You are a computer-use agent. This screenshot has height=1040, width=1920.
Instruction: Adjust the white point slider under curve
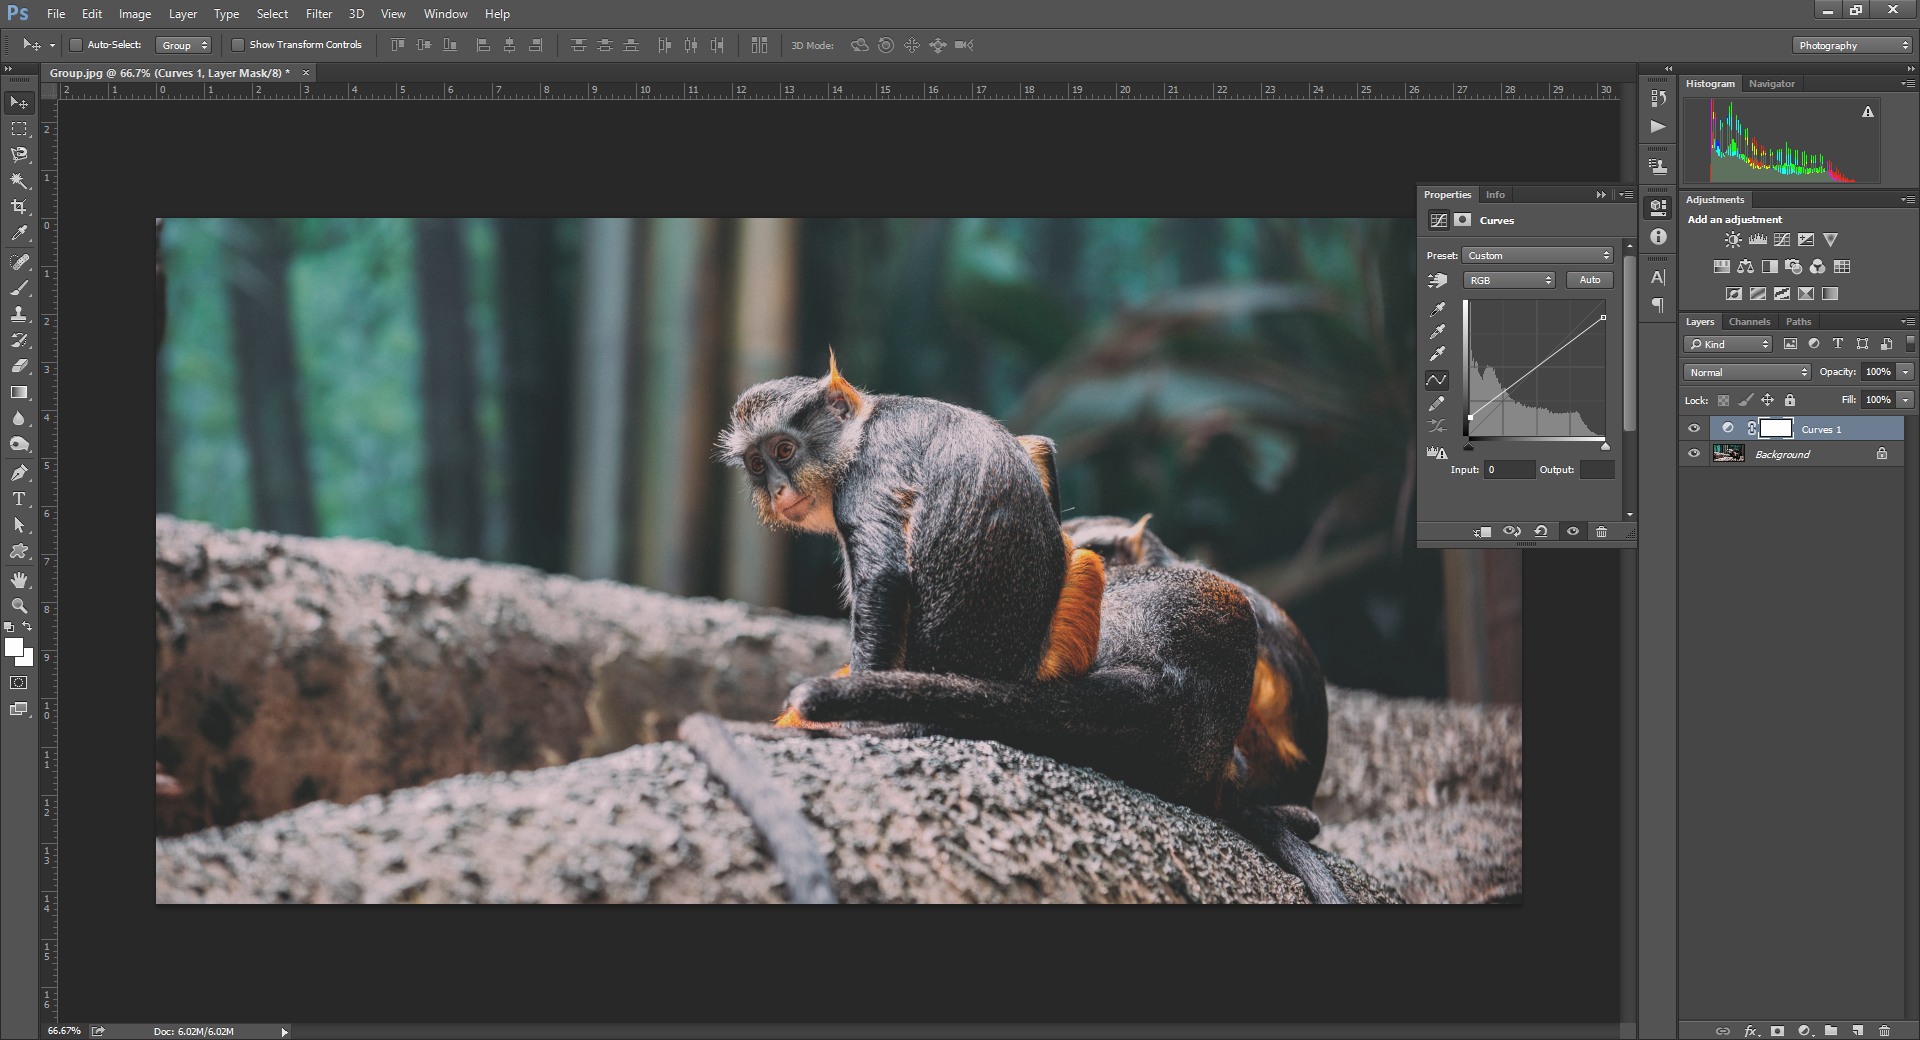pos(1605,447)
